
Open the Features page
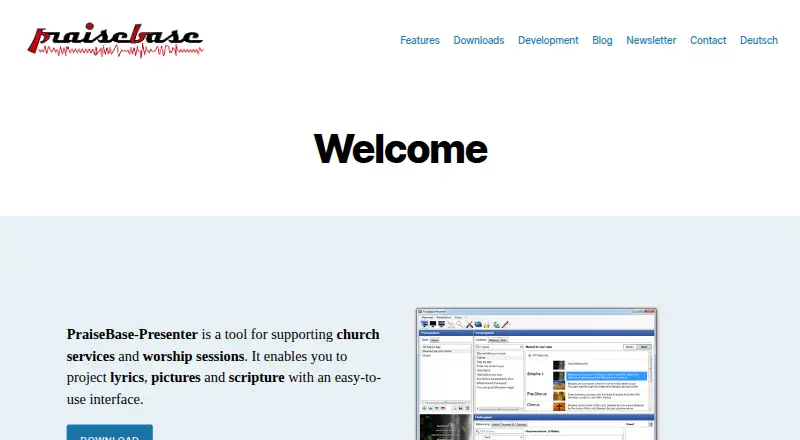(419, 40)
